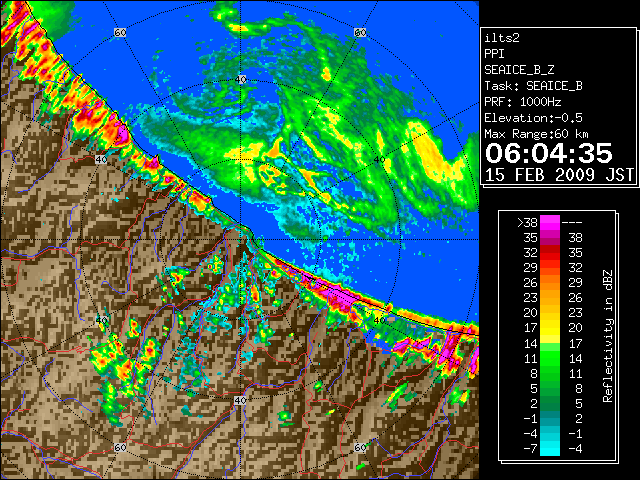Select the '40' label near the coast at east-southeast

click(380, 320)
